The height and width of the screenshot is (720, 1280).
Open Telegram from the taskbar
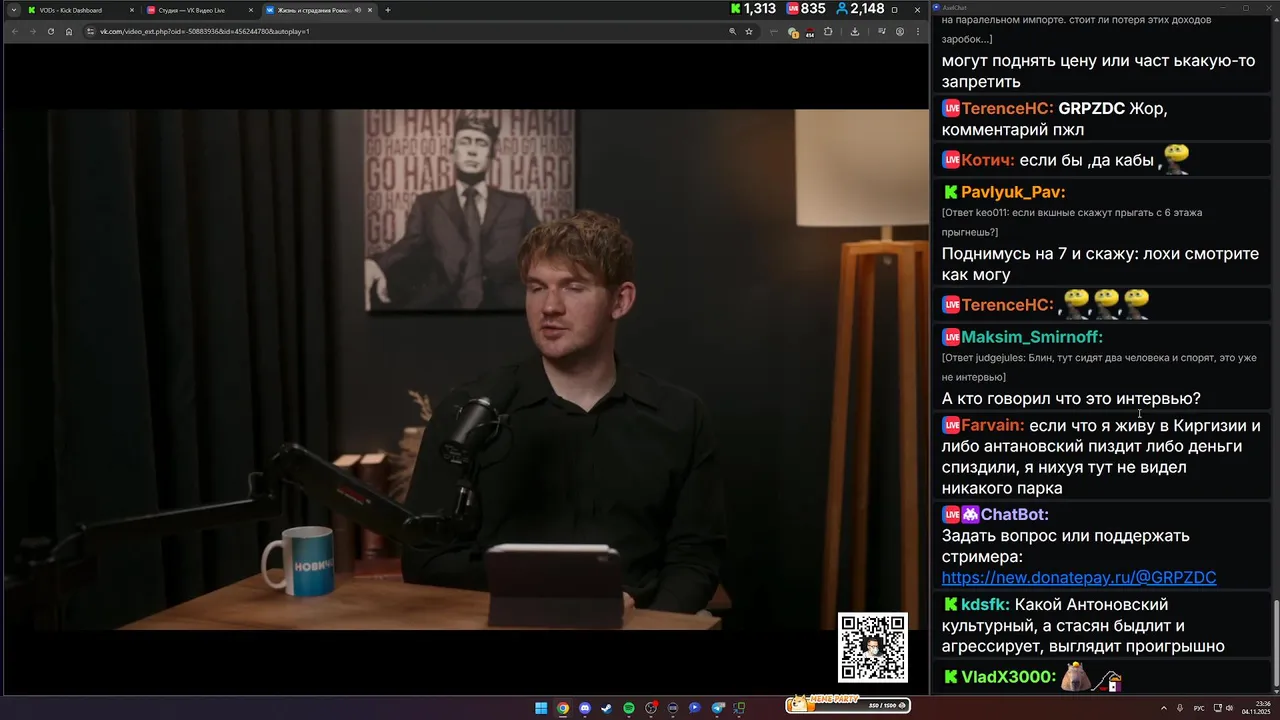[717, 708]
